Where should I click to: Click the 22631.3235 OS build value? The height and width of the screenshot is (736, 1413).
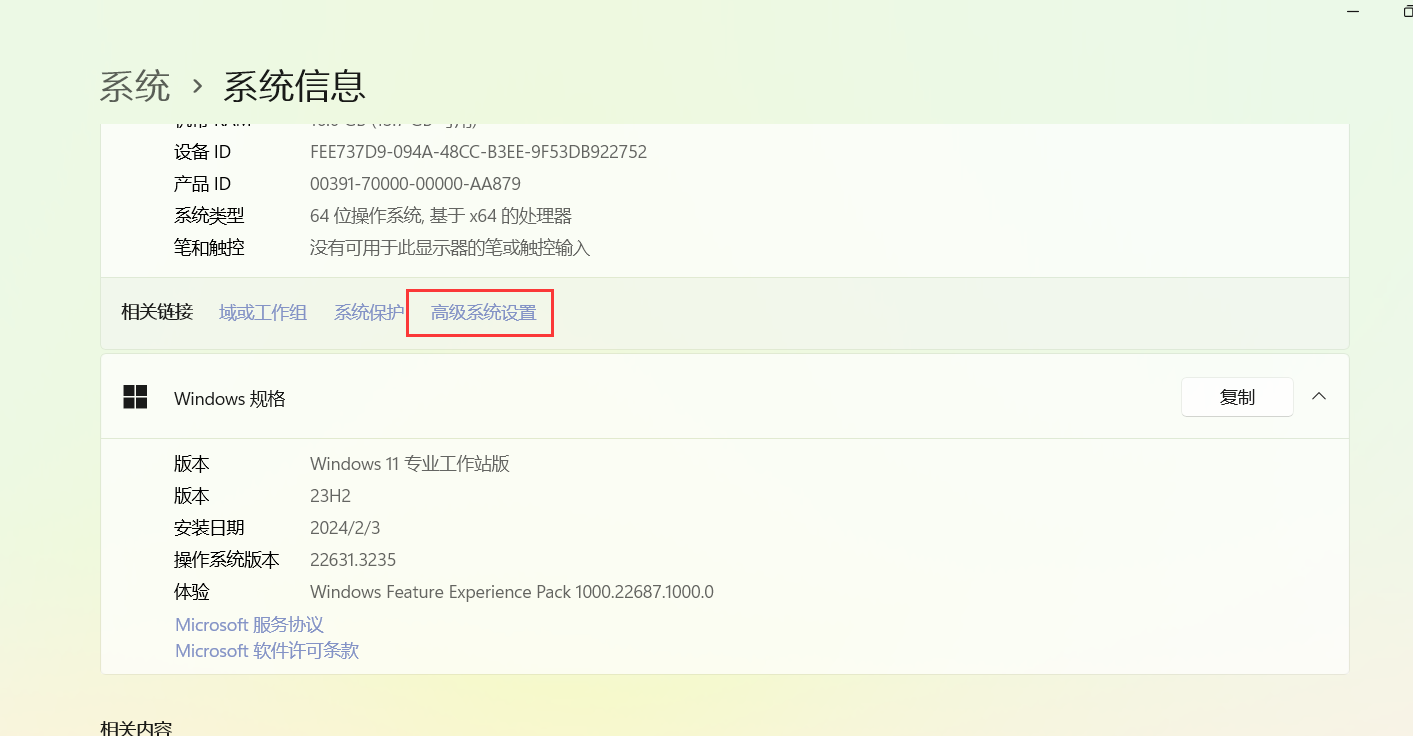coord(353,560)
